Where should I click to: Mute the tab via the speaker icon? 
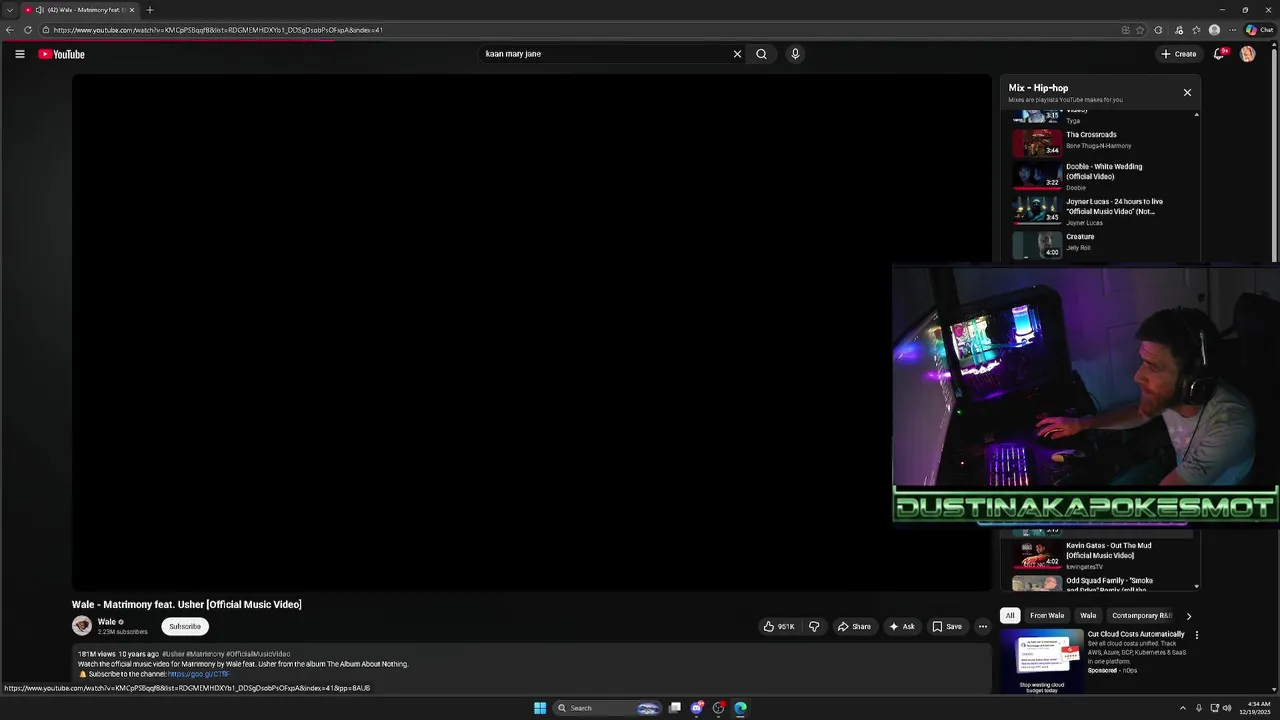[x=39, y=10]
